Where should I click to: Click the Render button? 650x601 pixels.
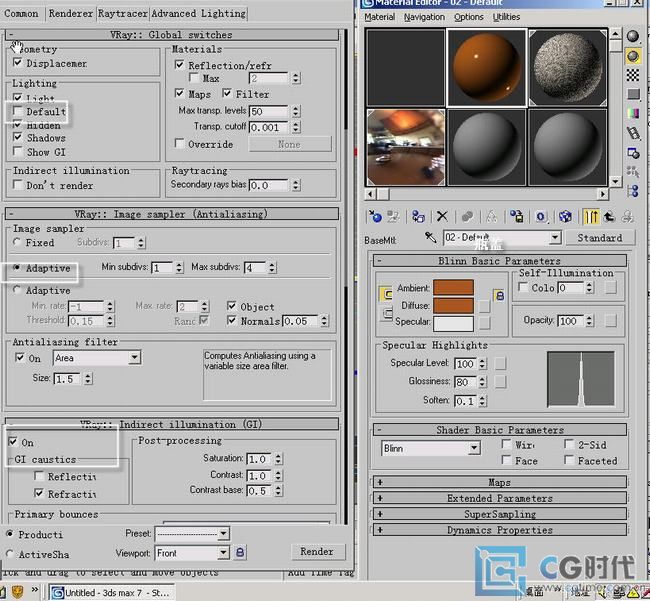click(x=317, y=552)
